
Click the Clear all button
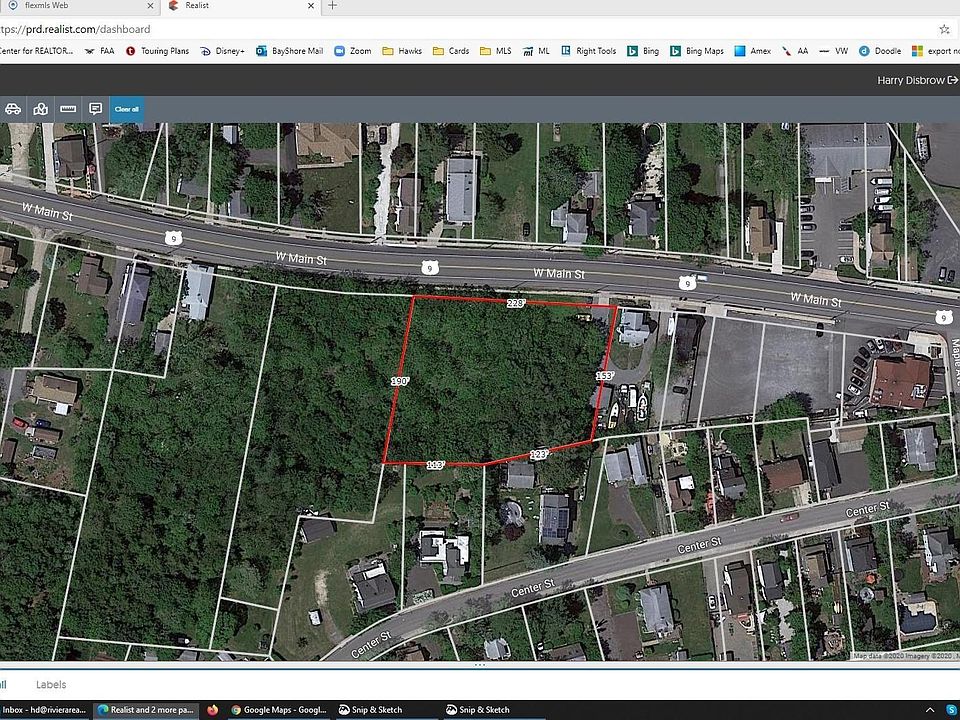coord(127,109)
